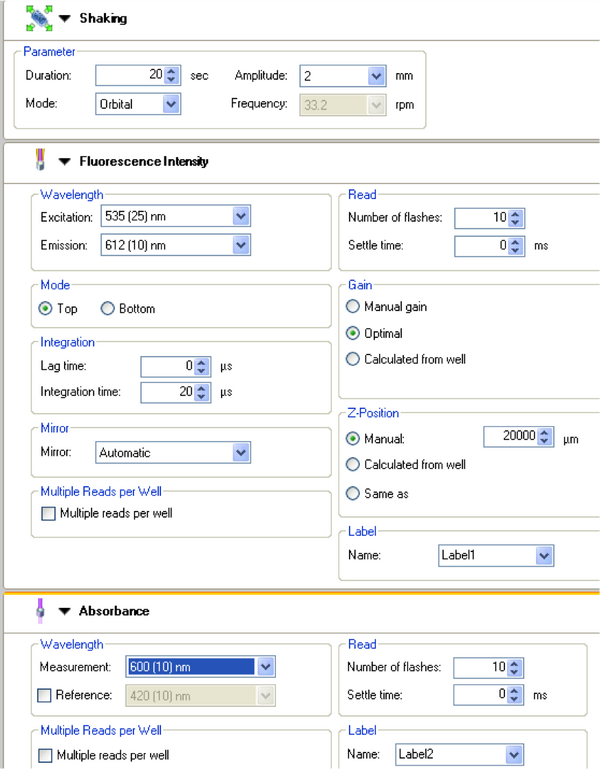600x769 pixels.
Task: Select Bottom read mode
Action: (x=108, y=309)
